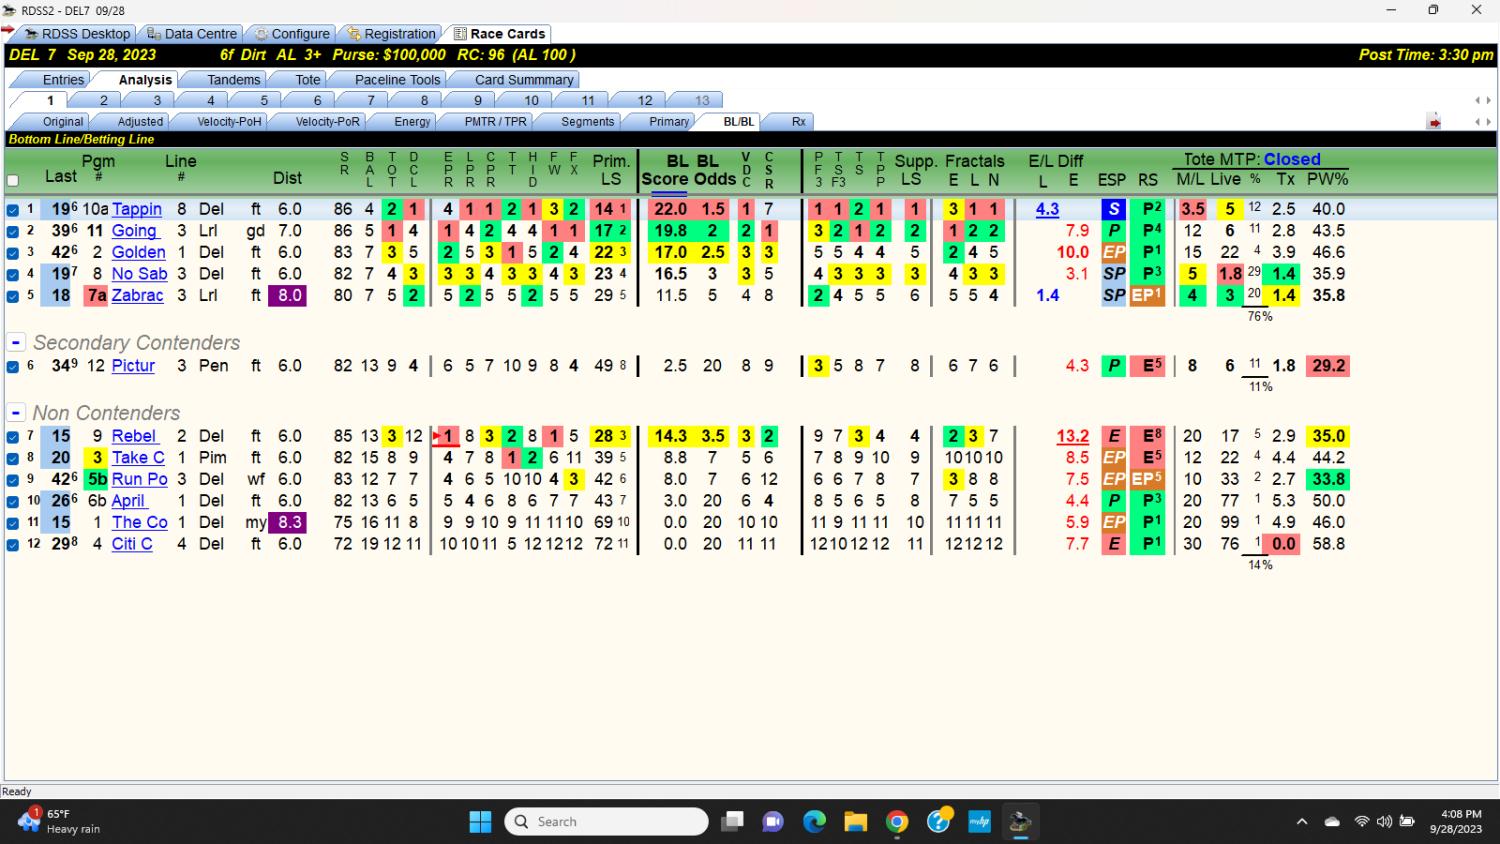Open the RDSS Desktop tab
Viewport: 1500px width, 844px height.
point(78,33)
